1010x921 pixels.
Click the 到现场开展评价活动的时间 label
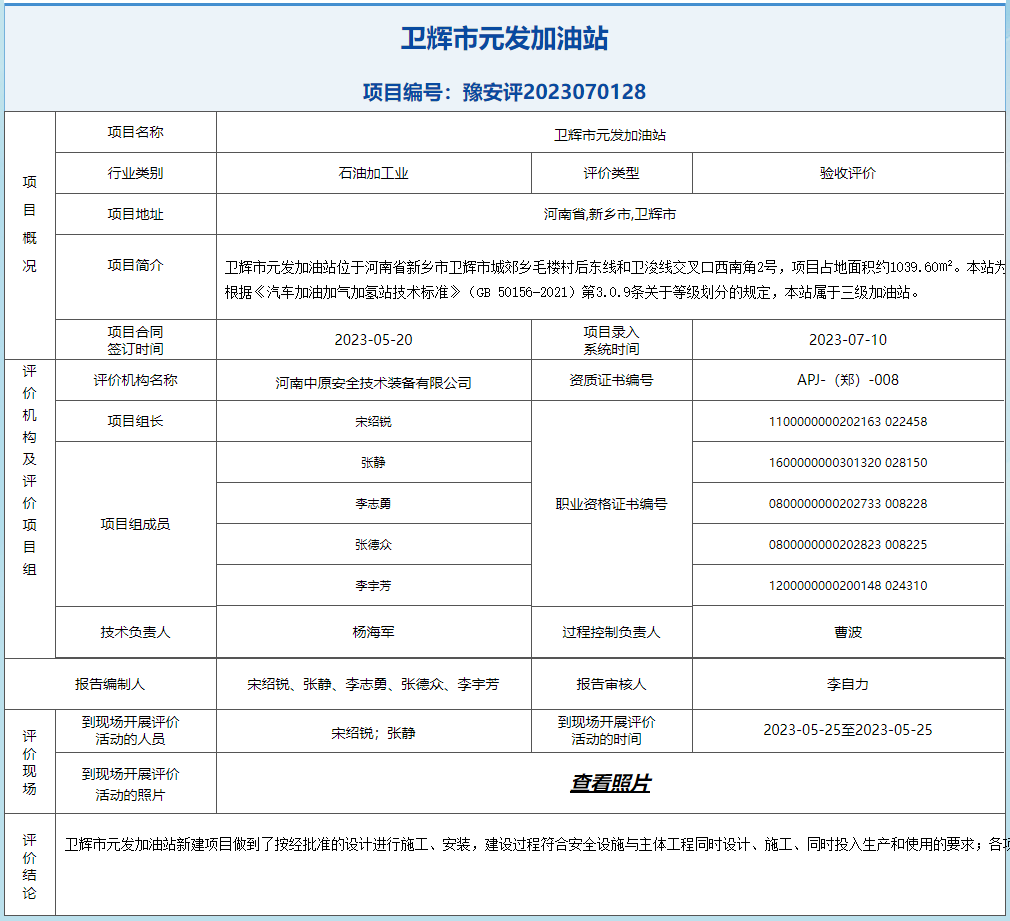pos(607,730)
